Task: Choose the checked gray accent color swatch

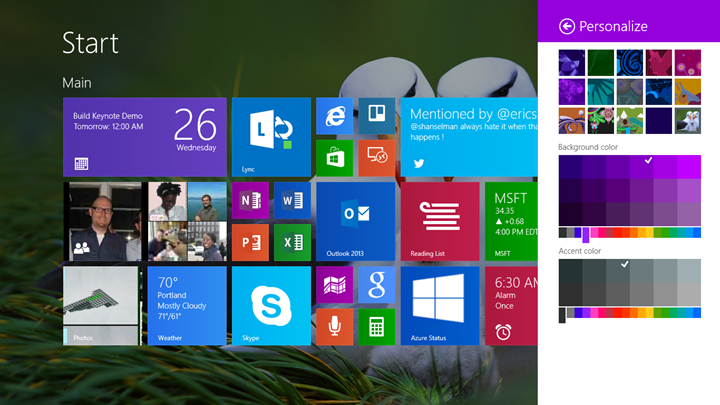Action: (618, 271)
